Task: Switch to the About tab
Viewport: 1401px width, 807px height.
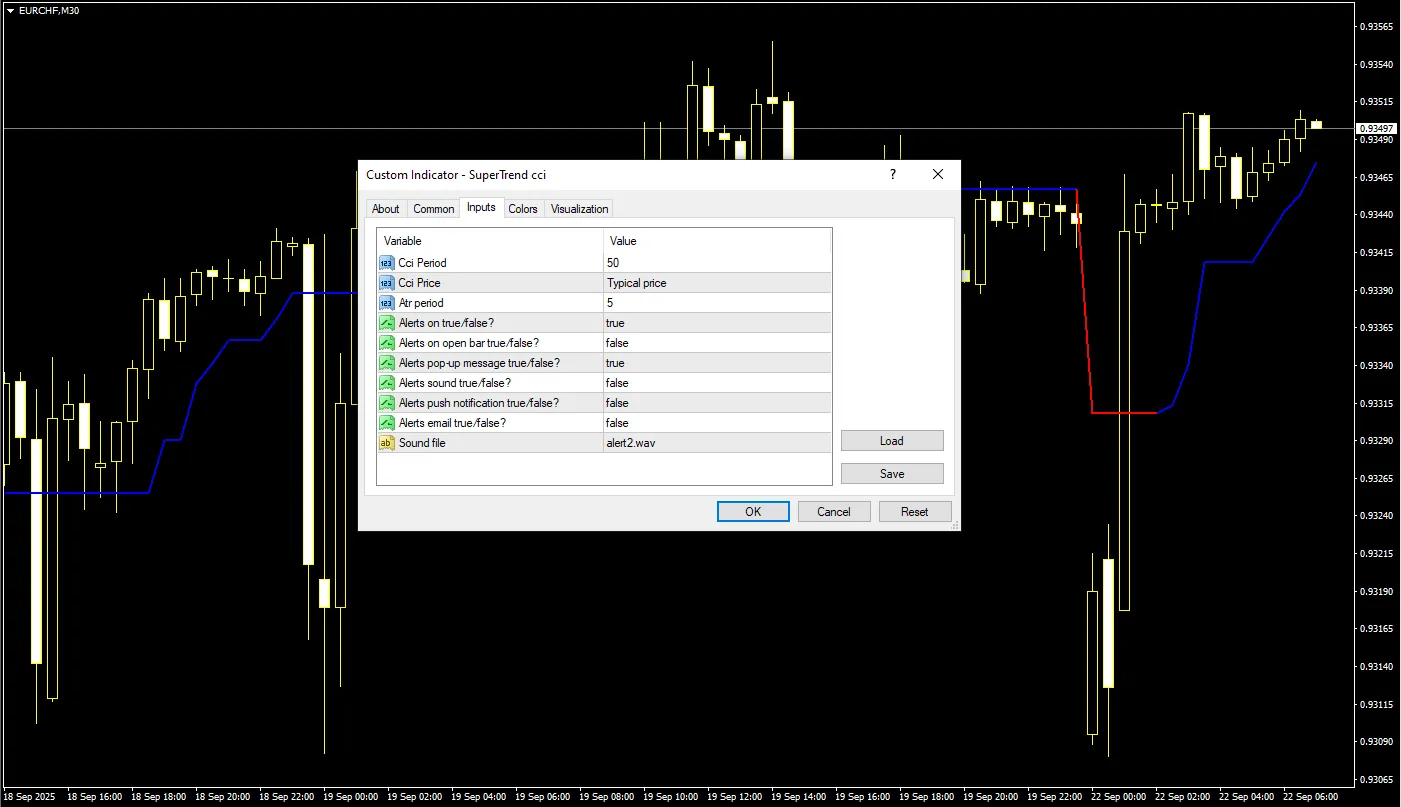Action: pyautogui.click(x=386, y=209)
